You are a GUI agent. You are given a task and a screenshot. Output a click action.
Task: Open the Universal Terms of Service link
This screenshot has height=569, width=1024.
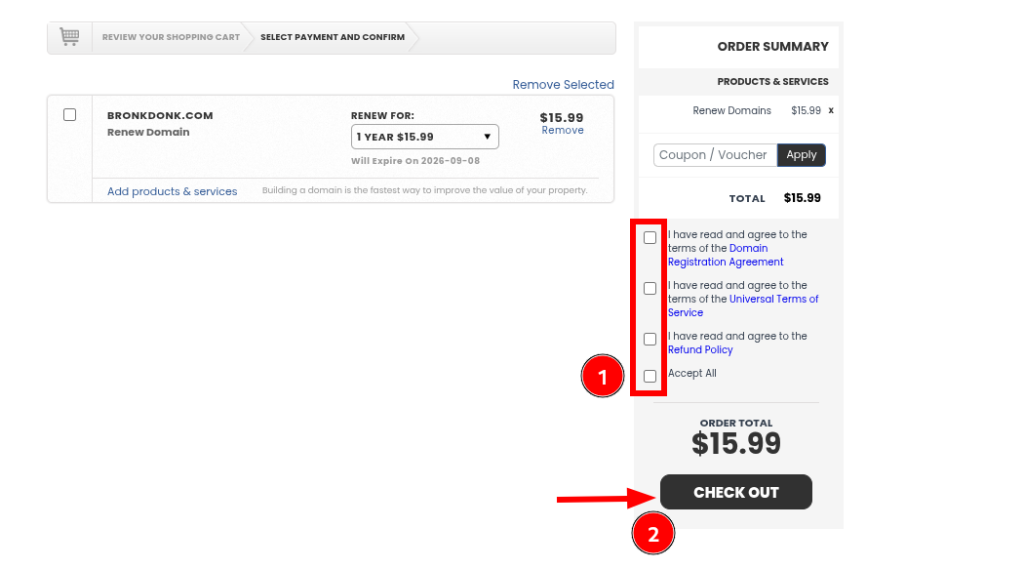point(743,306)
